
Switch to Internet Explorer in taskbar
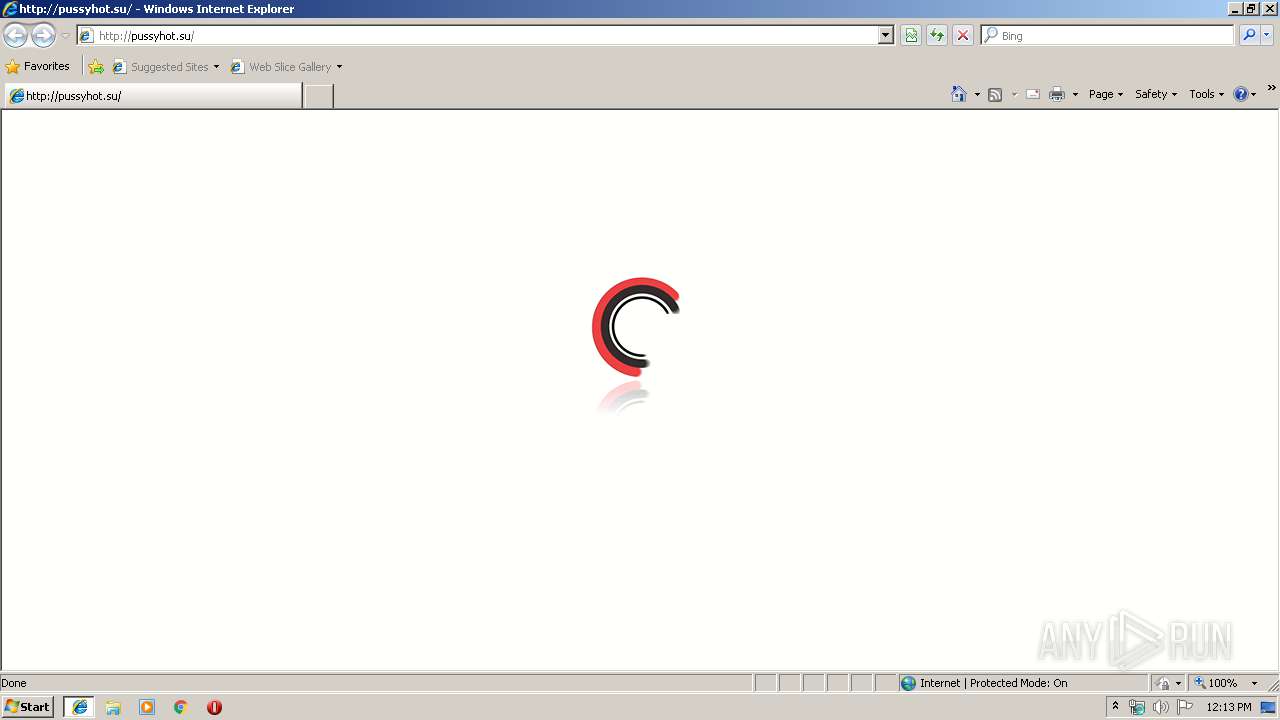click(79, 707)
